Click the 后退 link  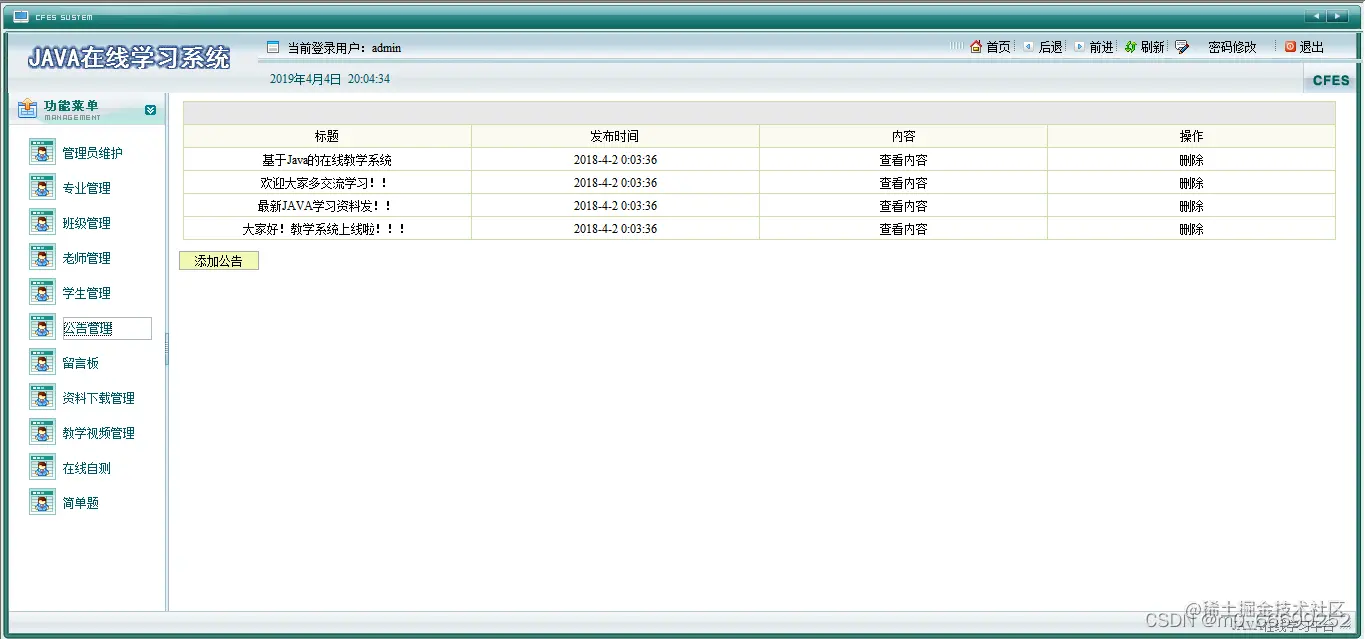click(1050, 47)
